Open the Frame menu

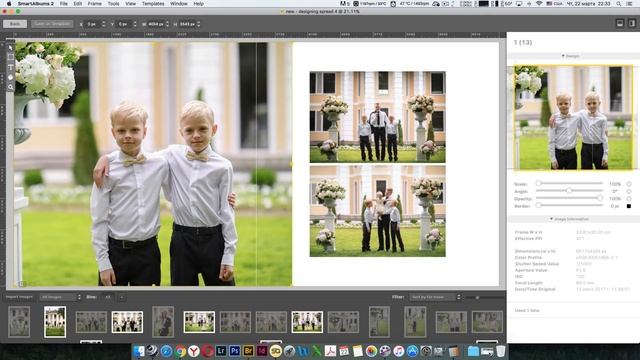pyautogui.click(x=95, y=4)
